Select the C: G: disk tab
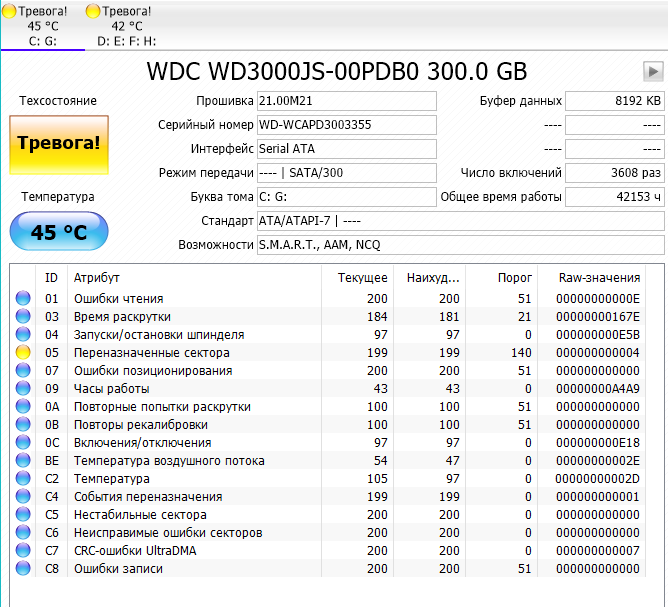This screenshot has height=607, width=668. (x=43, y=26)
